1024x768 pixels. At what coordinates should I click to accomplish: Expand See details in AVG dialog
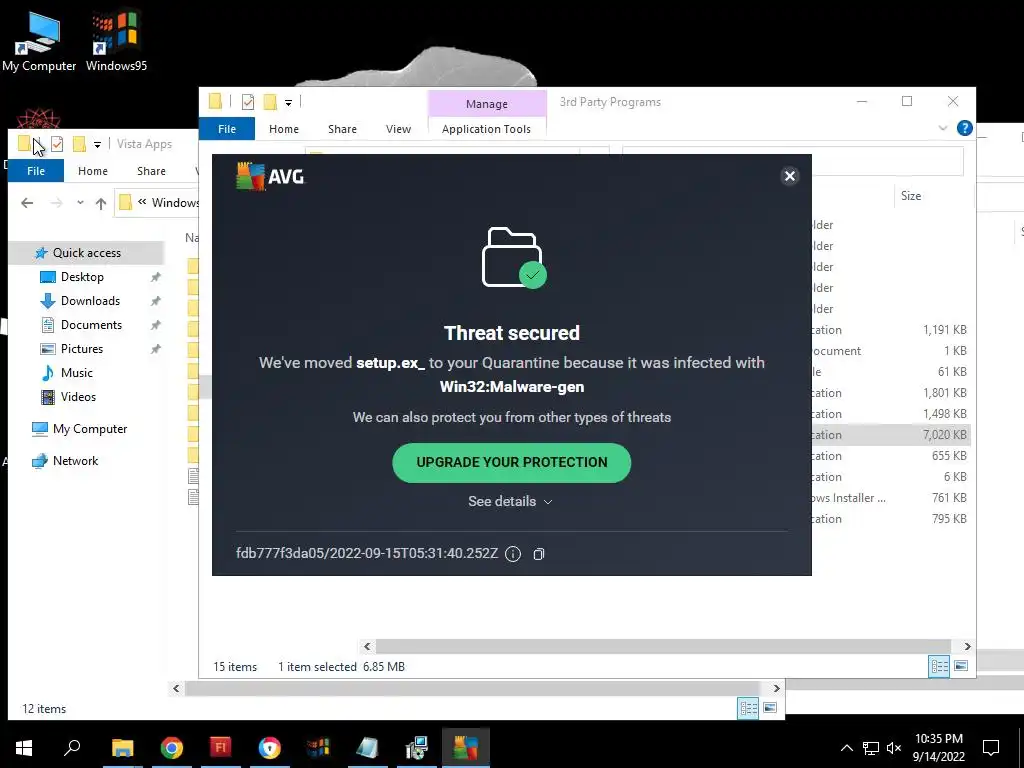[510, 501]
